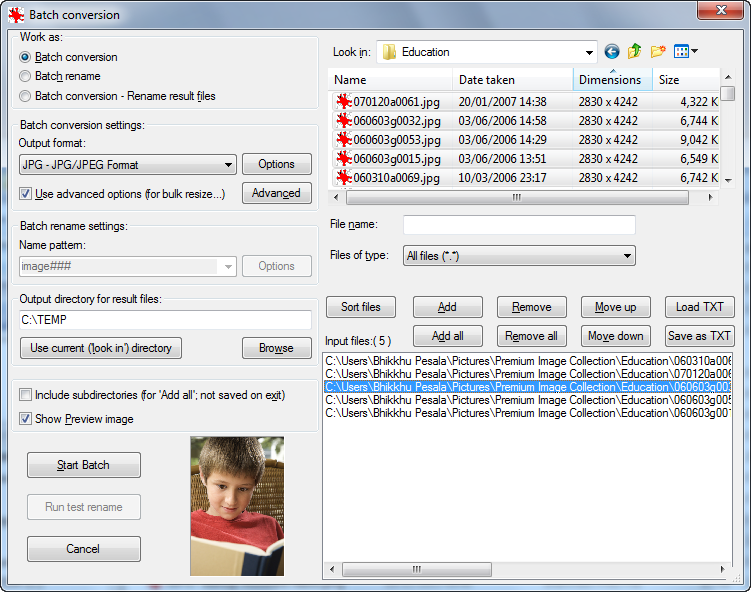
Task: Open the View Menu icon
Action: point(685,52)
